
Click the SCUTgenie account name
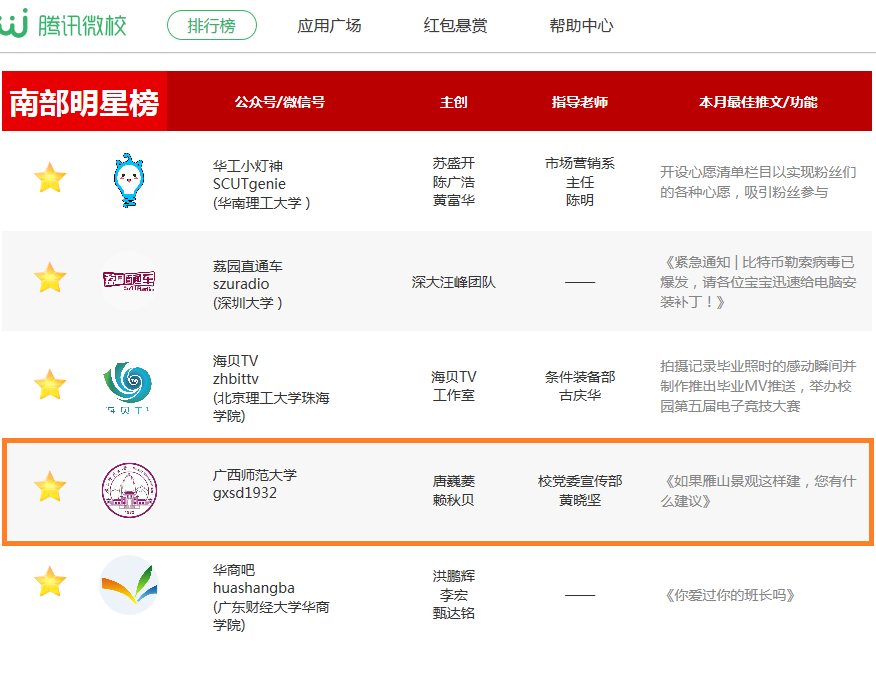249,184
